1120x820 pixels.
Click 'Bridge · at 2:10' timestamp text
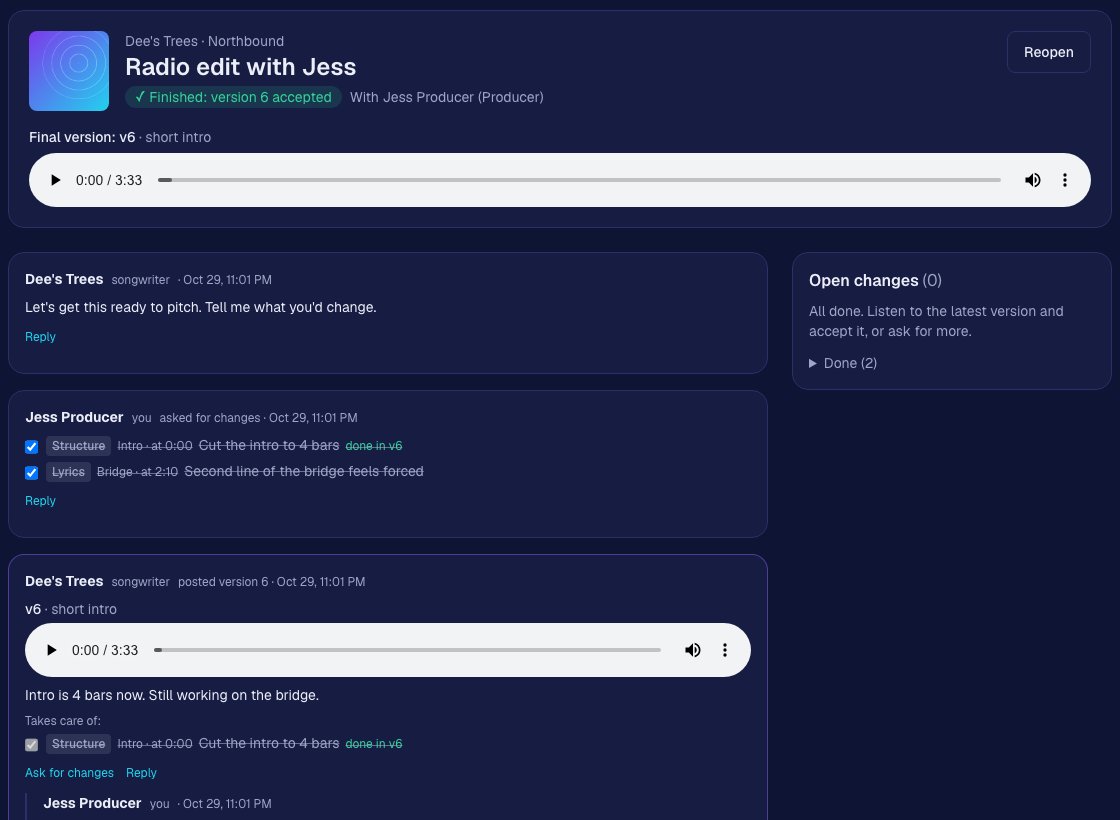[x=137, y=471]
